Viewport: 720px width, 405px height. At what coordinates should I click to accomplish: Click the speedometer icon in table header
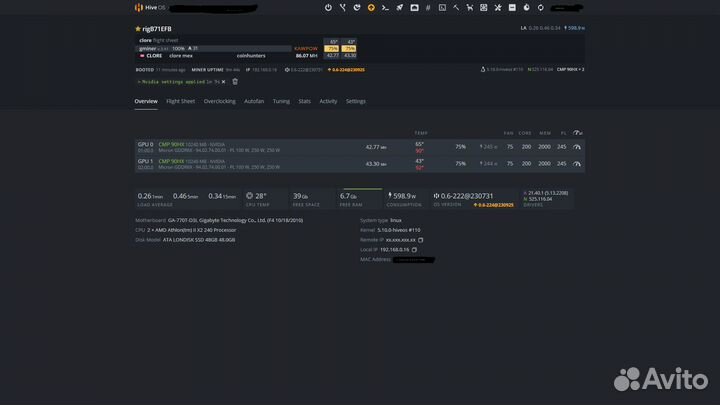coord(577,133)
